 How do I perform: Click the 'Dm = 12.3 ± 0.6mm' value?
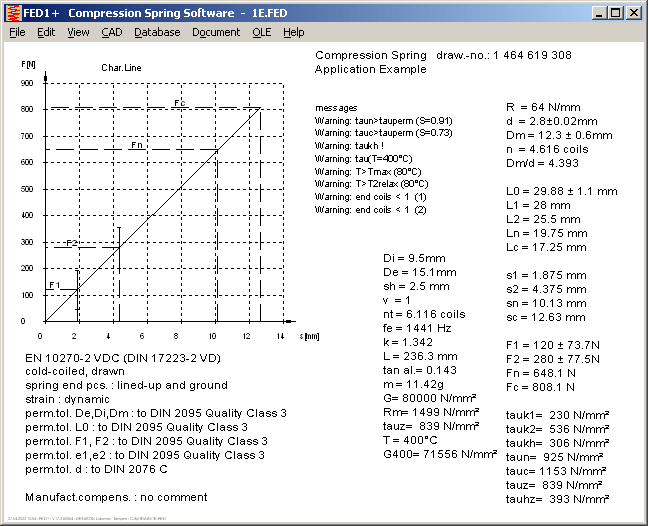(559, 136)
